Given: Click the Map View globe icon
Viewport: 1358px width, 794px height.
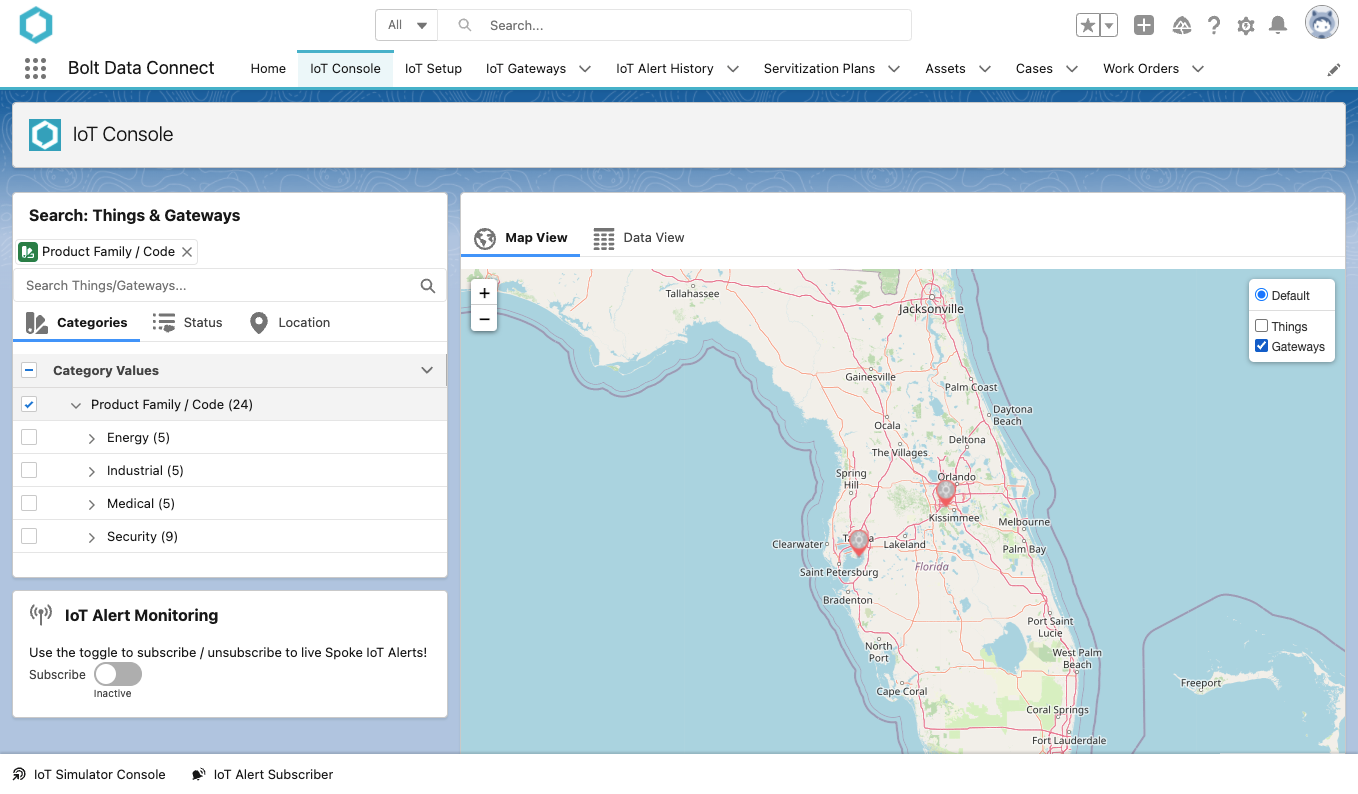Looking at the screenshot, I should pyautogui.click(x=485, y=238).
